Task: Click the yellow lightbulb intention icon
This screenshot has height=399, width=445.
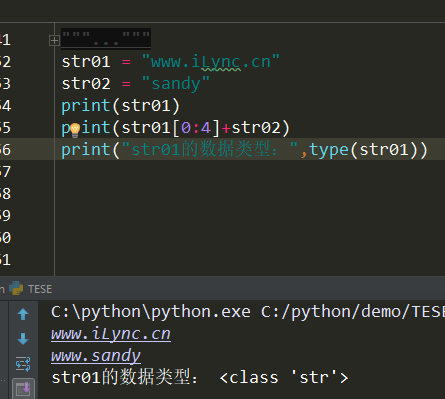Action: [x=75, y=130]
